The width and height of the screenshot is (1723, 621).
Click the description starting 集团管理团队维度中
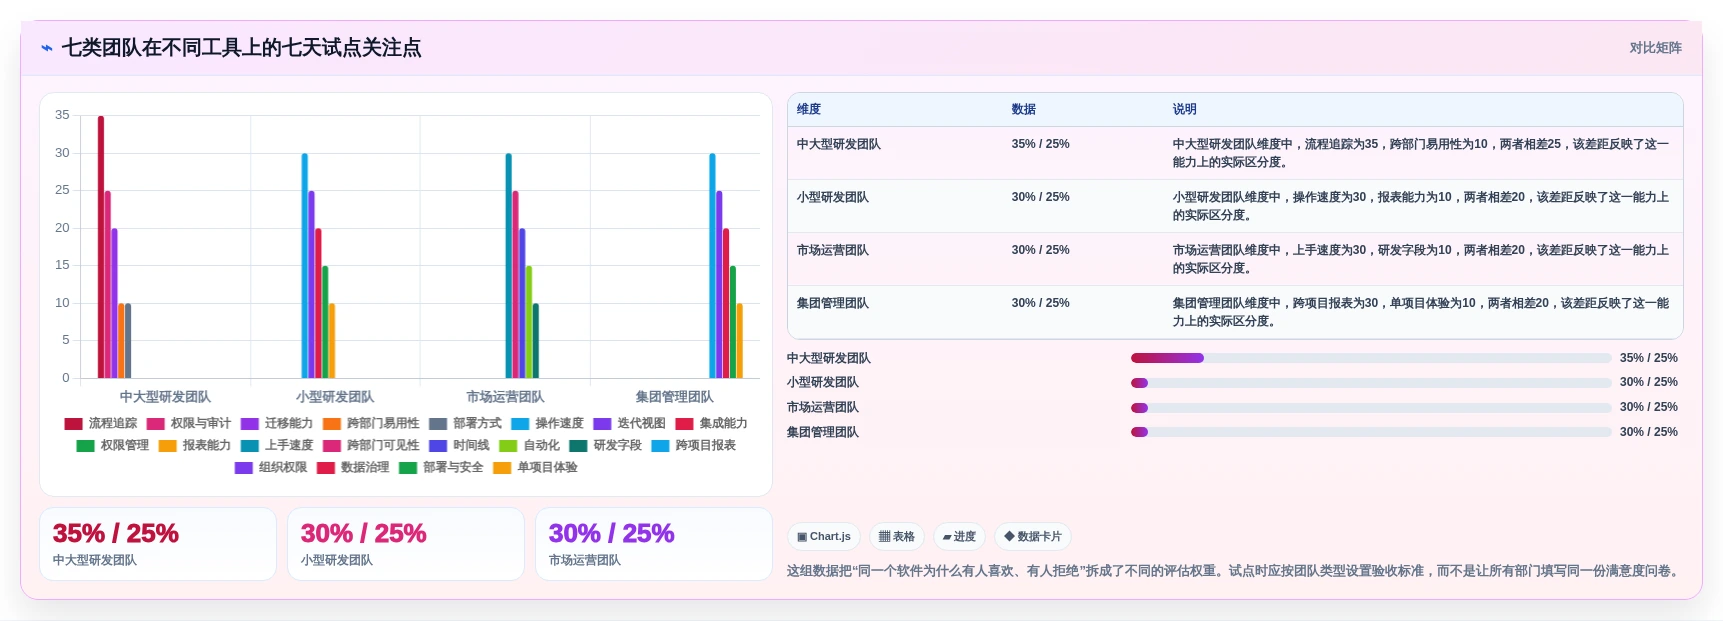(x=1421, y=312)
